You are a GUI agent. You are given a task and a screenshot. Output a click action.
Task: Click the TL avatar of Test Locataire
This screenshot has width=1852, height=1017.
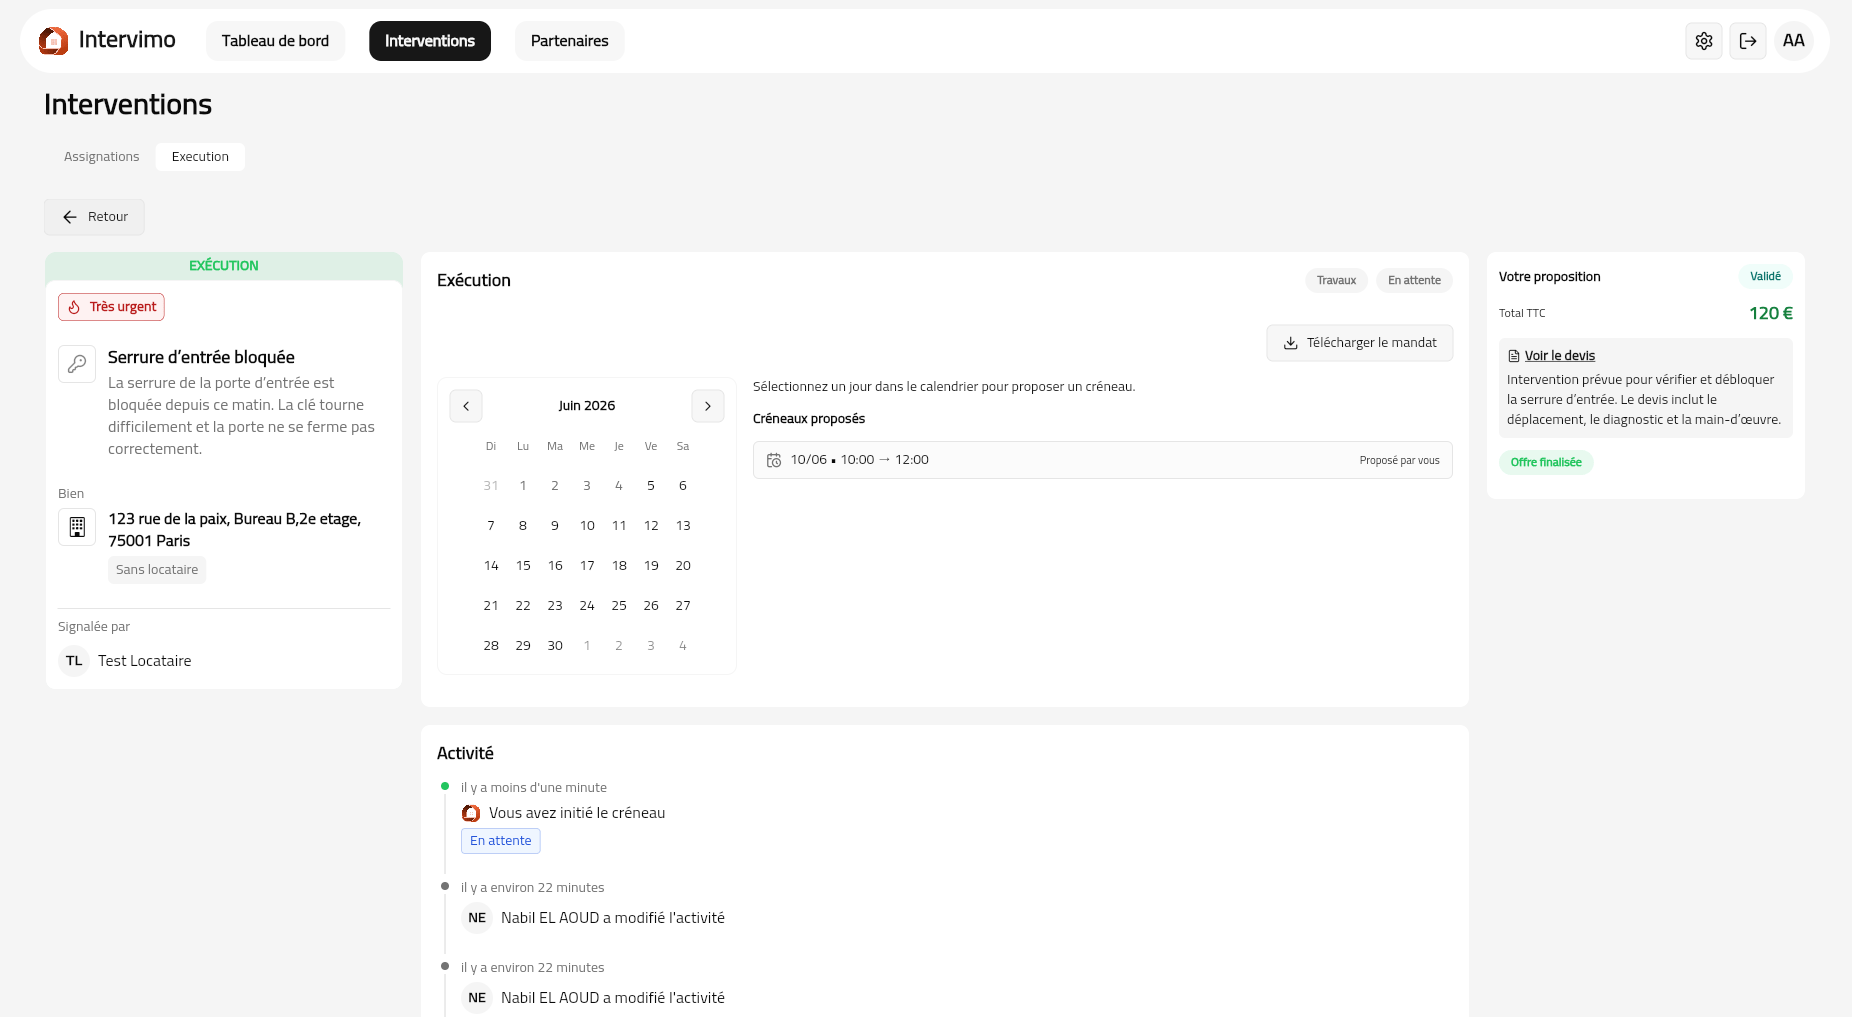(74, 661)
